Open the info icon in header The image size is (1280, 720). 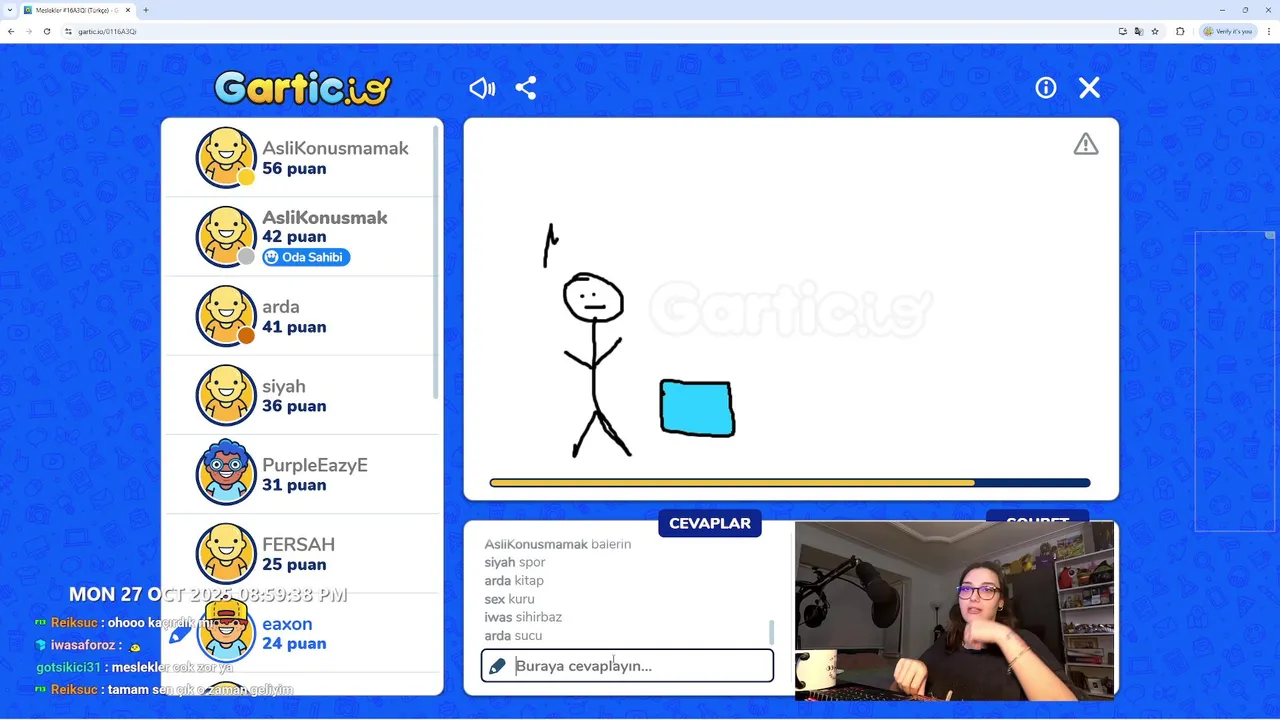point(1046,88)
